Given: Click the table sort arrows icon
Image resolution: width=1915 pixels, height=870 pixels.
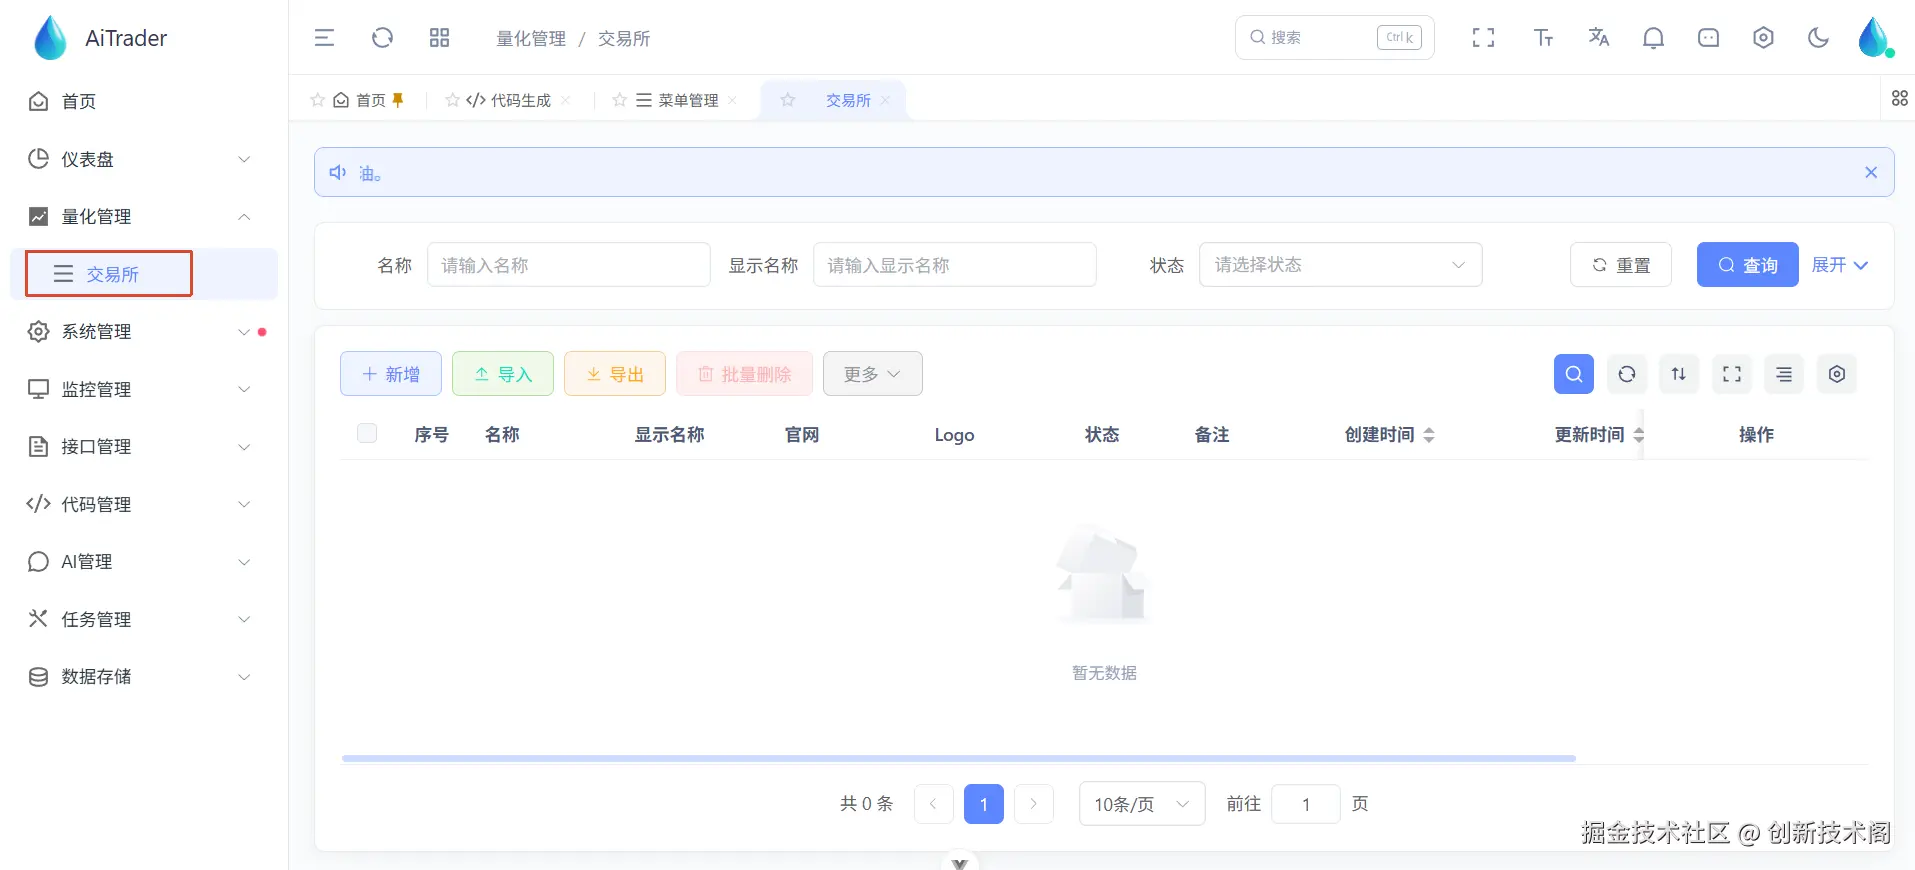Looking at the screenshot, I should (x=1679, y=374).
